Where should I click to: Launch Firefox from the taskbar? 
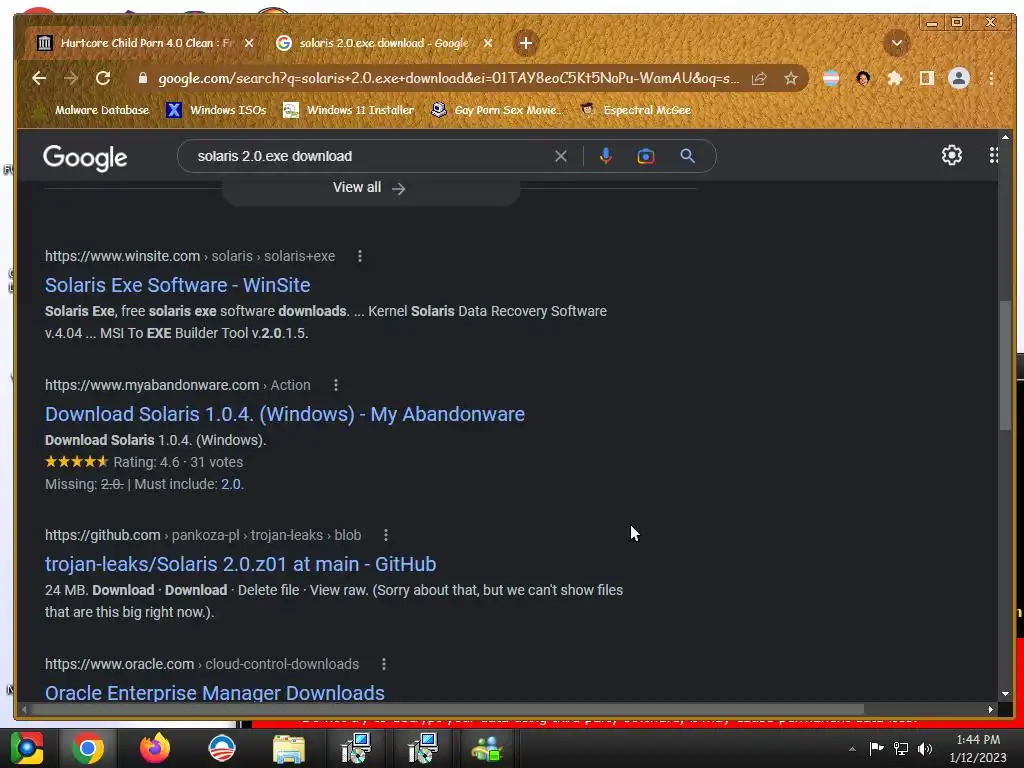click(155, 748)
